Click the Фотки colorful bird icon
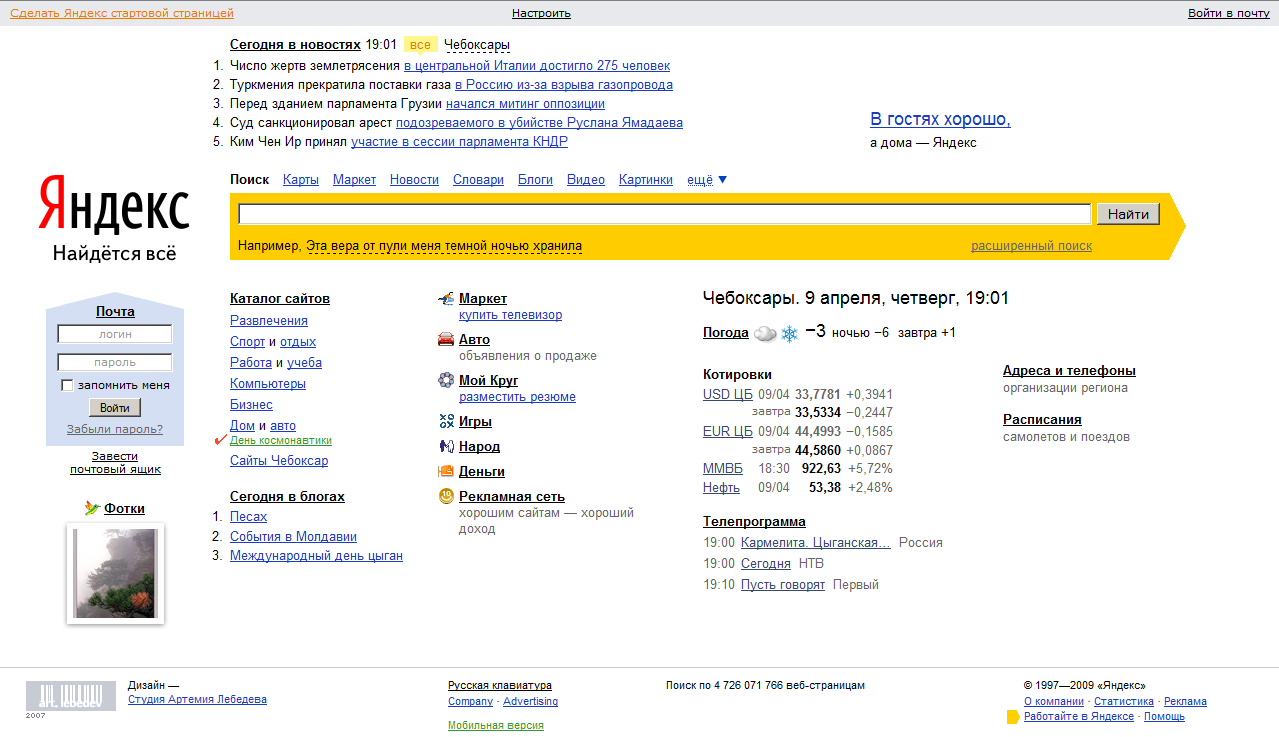 tap(92, 508)
